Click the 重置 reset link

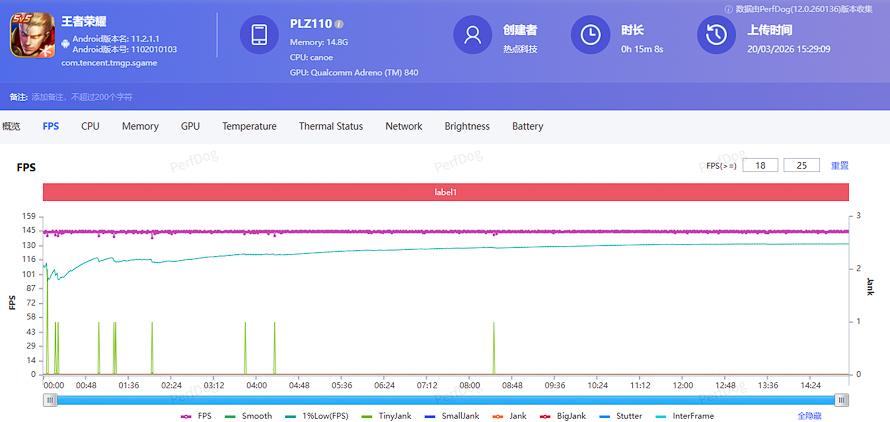[x=839, y=166]
